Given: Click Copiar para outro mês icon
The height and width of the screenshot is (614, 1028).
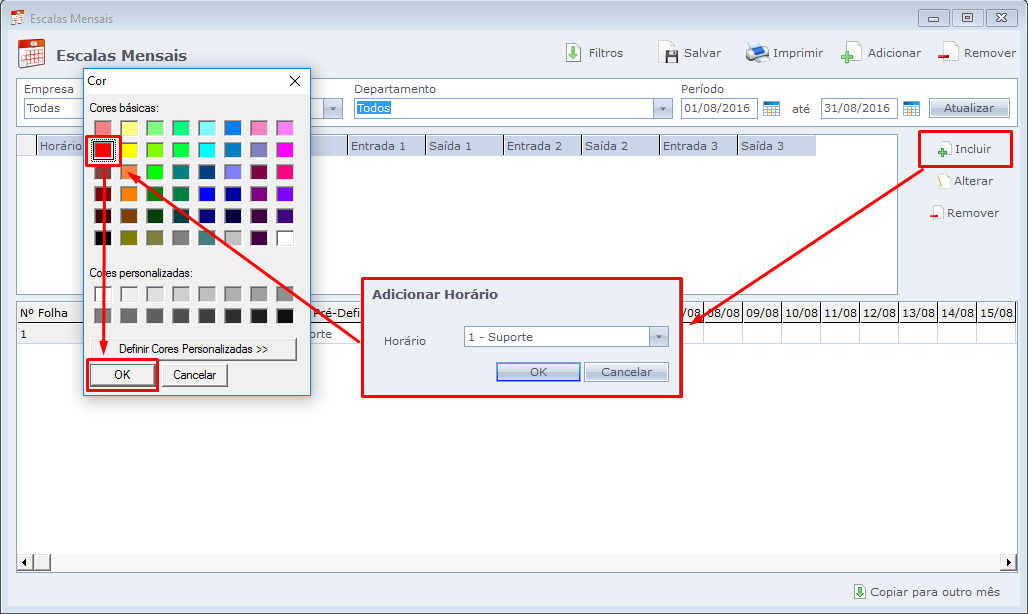Looking at the screenshot, I should coord(859,591).
